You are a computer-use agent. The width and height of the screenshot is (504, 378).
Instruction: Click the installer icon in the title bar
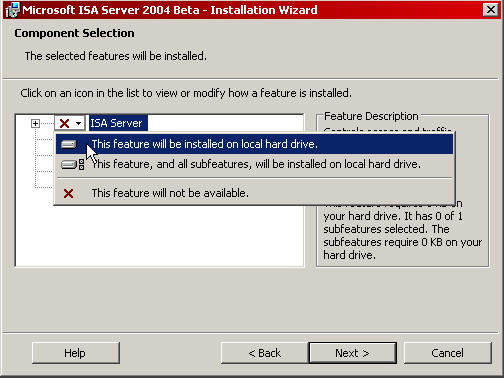(x=13, y=10)
